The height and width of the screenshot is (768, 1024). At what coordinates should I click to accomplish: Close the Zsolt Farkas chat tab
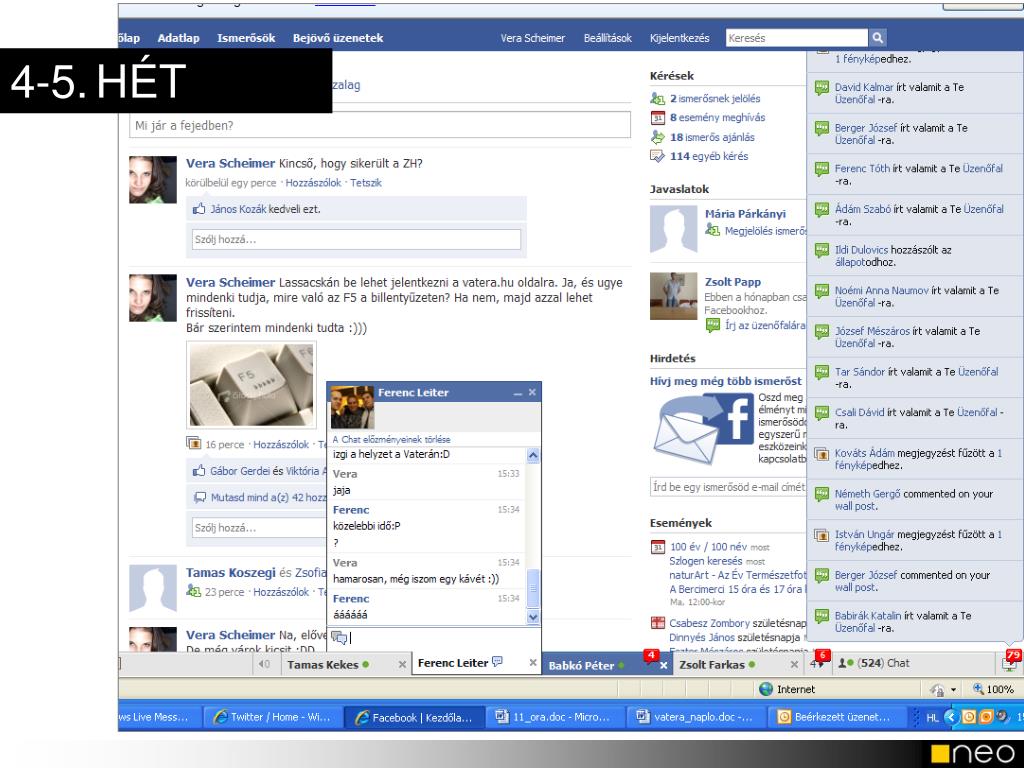794,664
